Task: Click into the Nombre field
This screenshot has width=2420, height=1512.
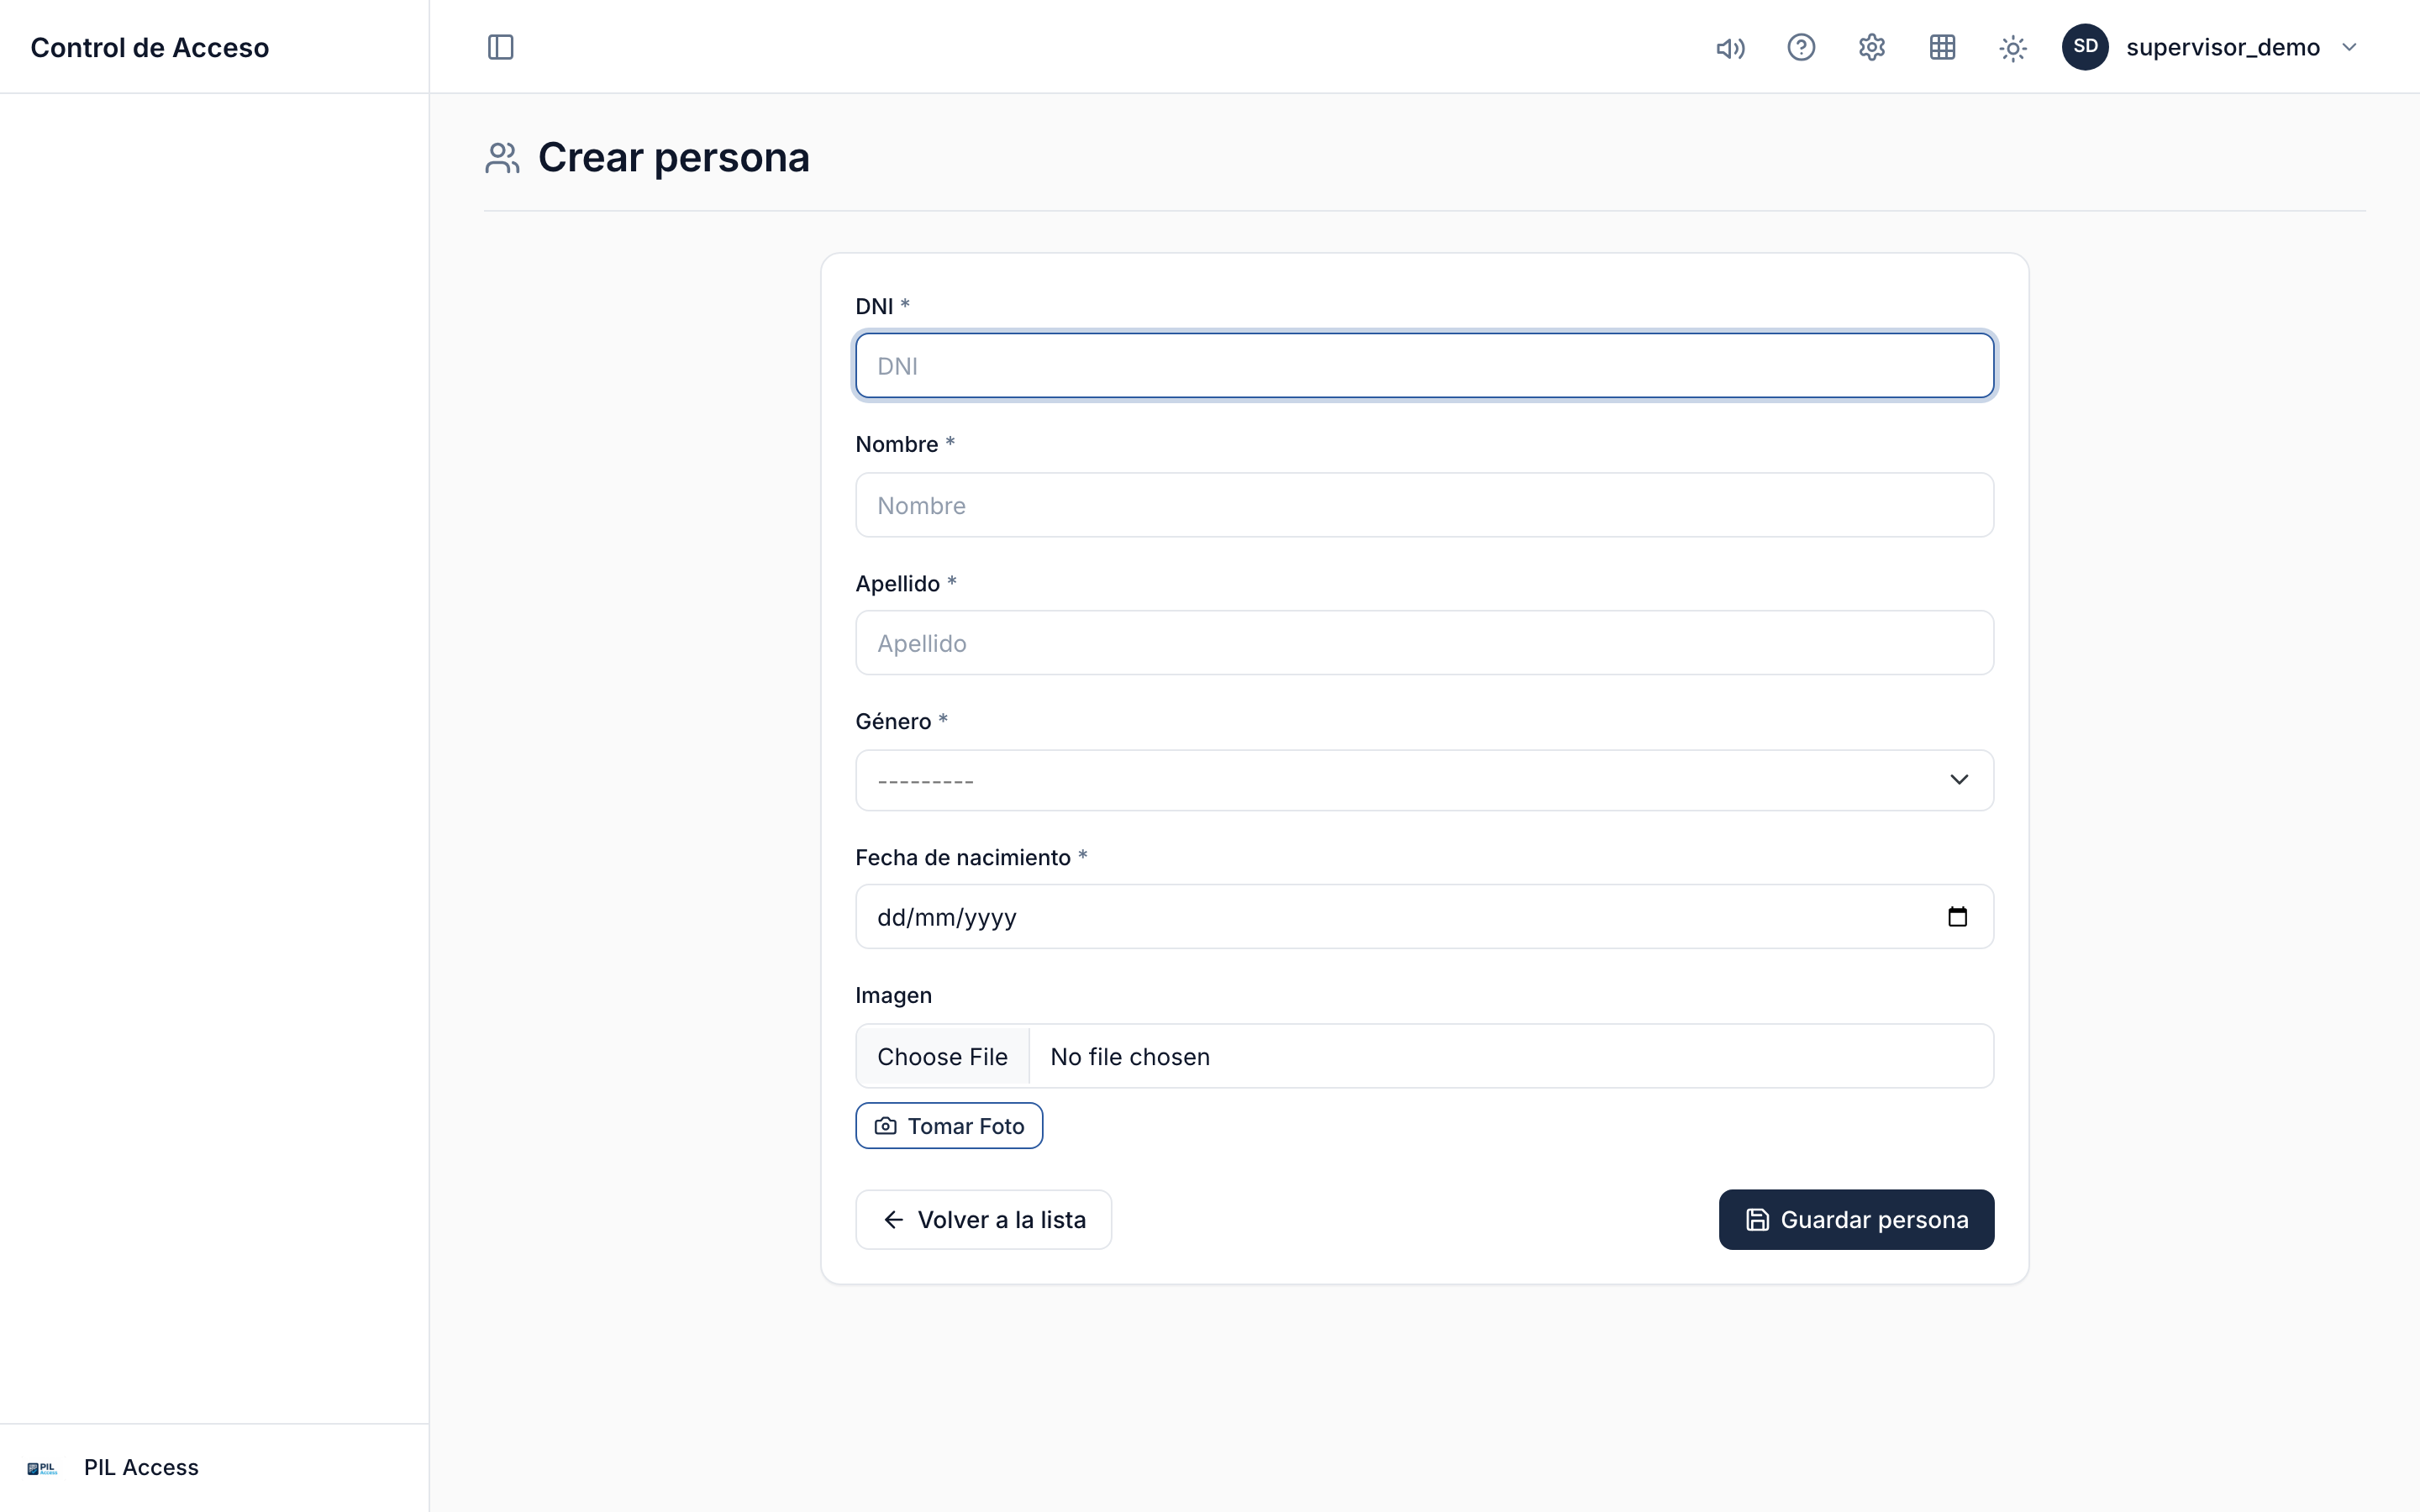Action: point(1424,505)
